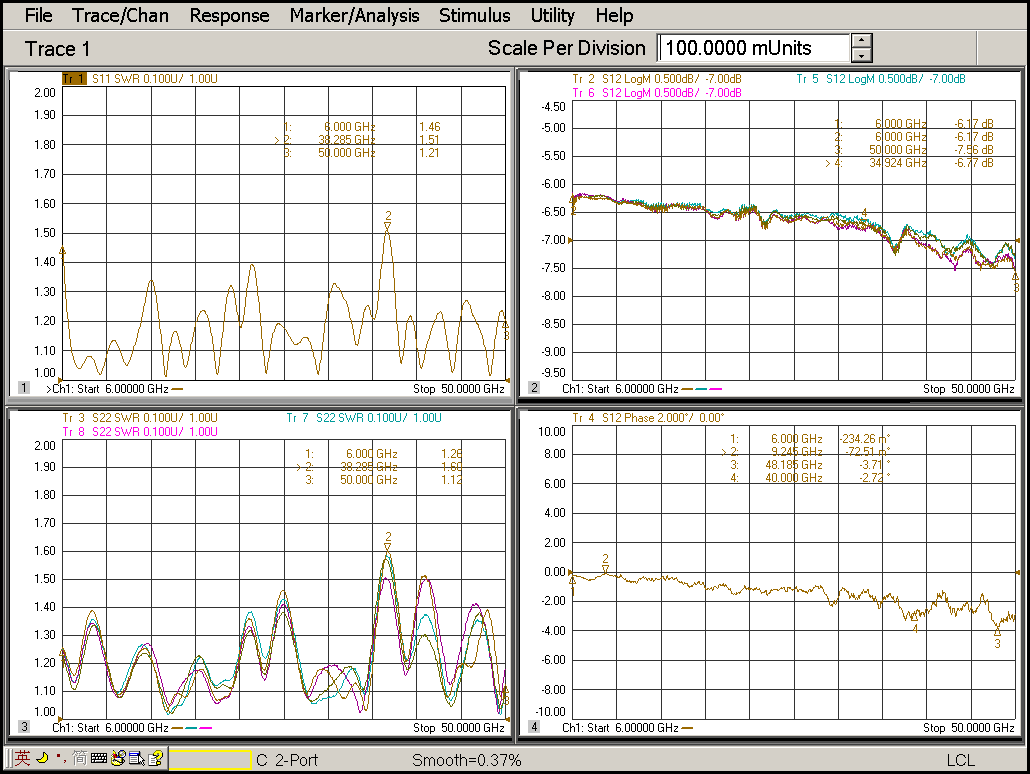Click the Scale Per Division value field

[x=752, y=48]
